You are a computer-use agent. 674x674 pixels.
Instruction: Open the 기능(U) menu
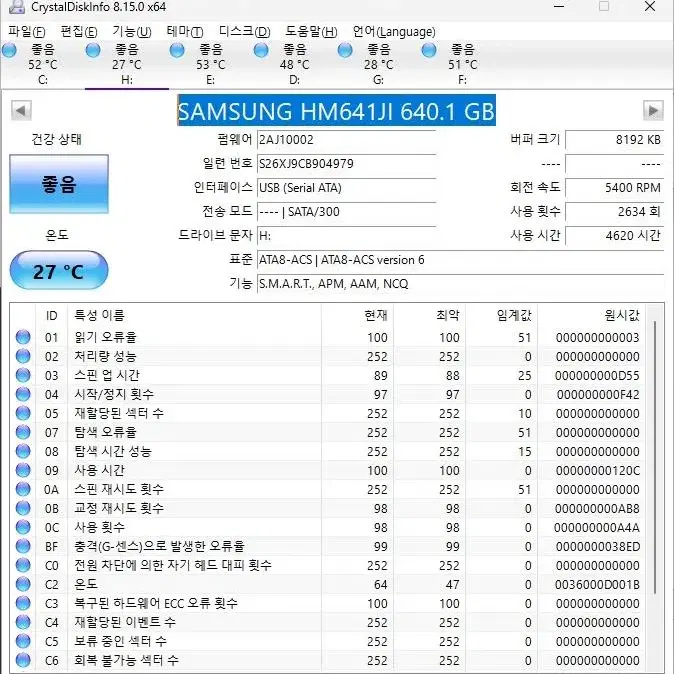(132, 32)
